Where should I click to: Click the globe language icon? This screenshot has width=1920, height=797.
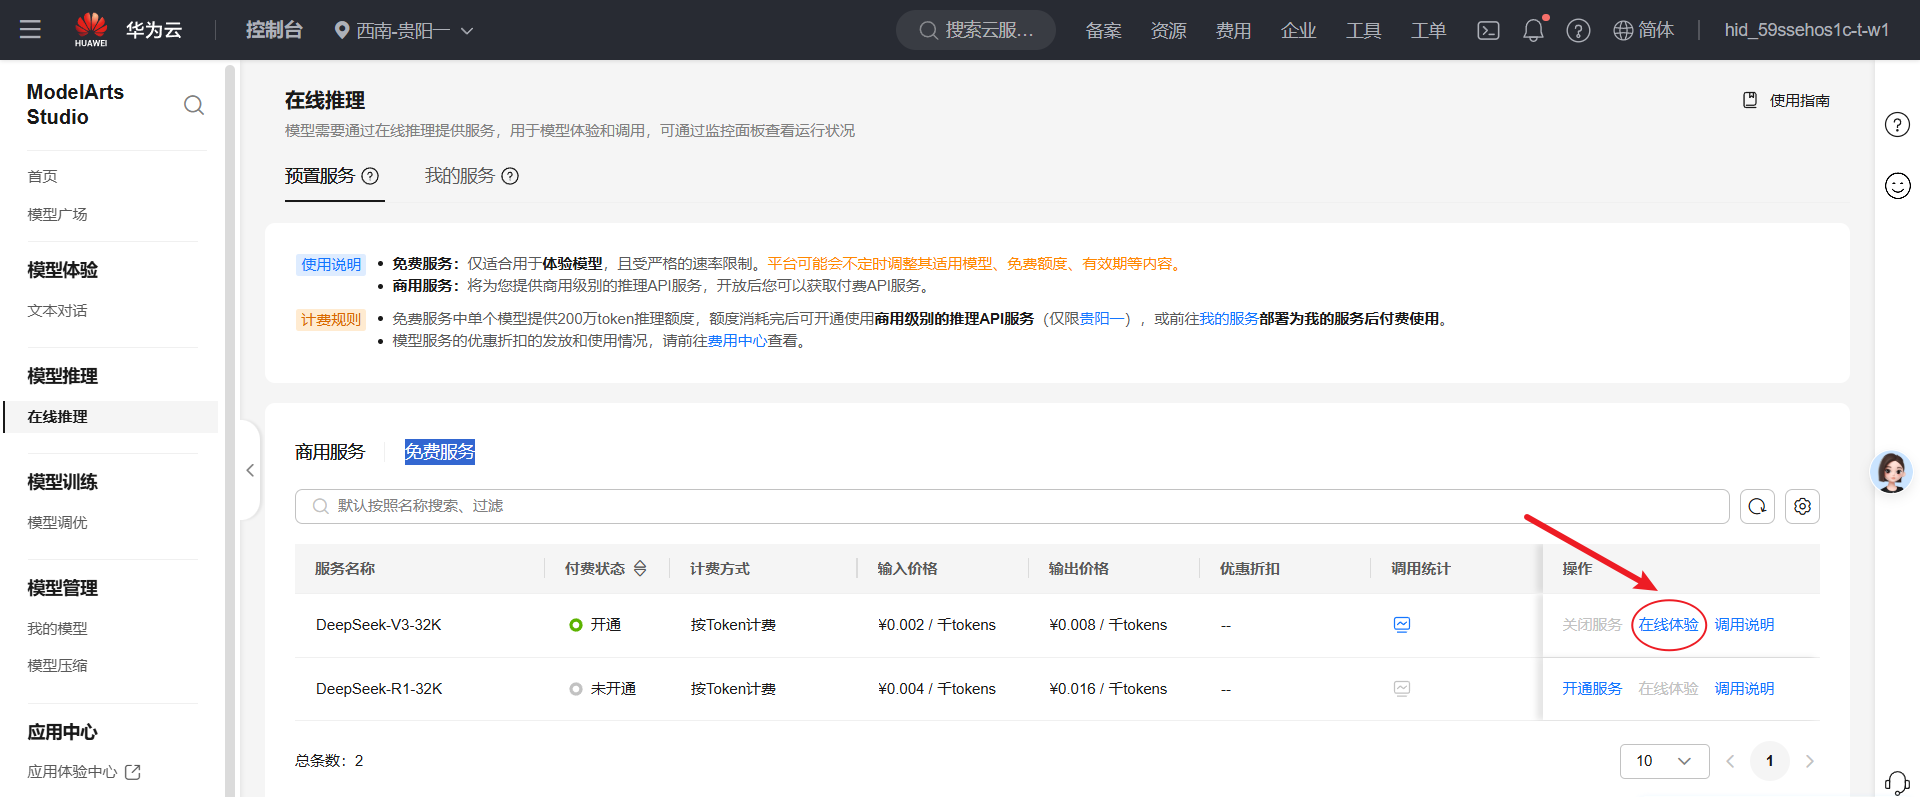[1623, 31]
